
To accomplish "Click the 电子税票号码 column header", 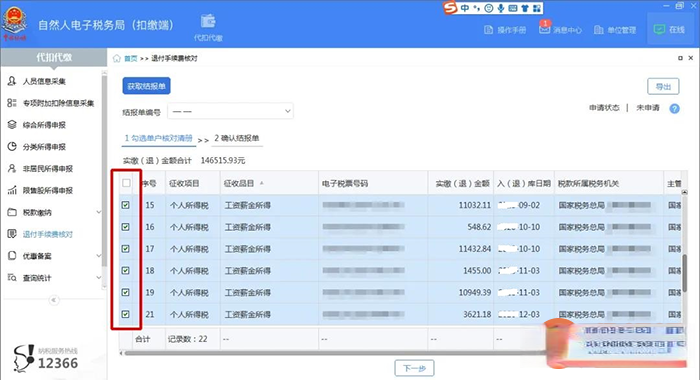I will point(345,184).
